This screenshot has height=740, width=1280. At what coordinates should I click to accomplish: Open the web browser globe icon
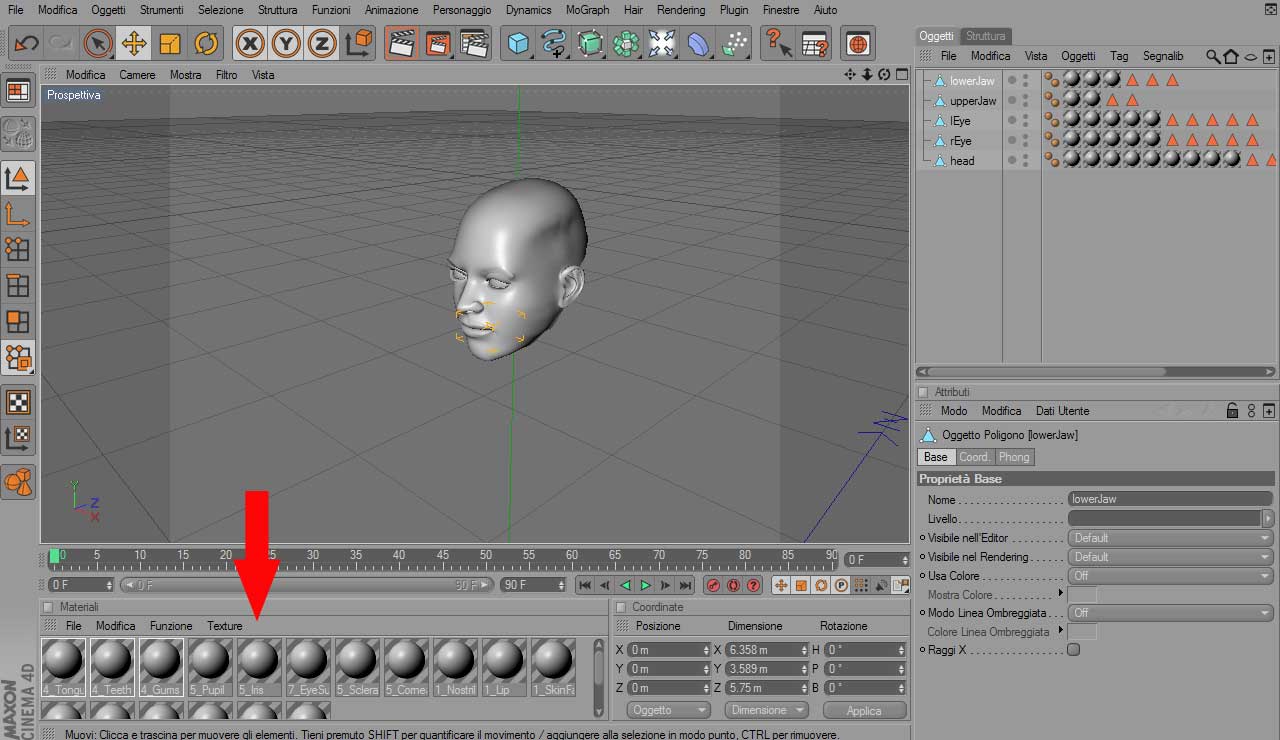click(x=858, y=43)
